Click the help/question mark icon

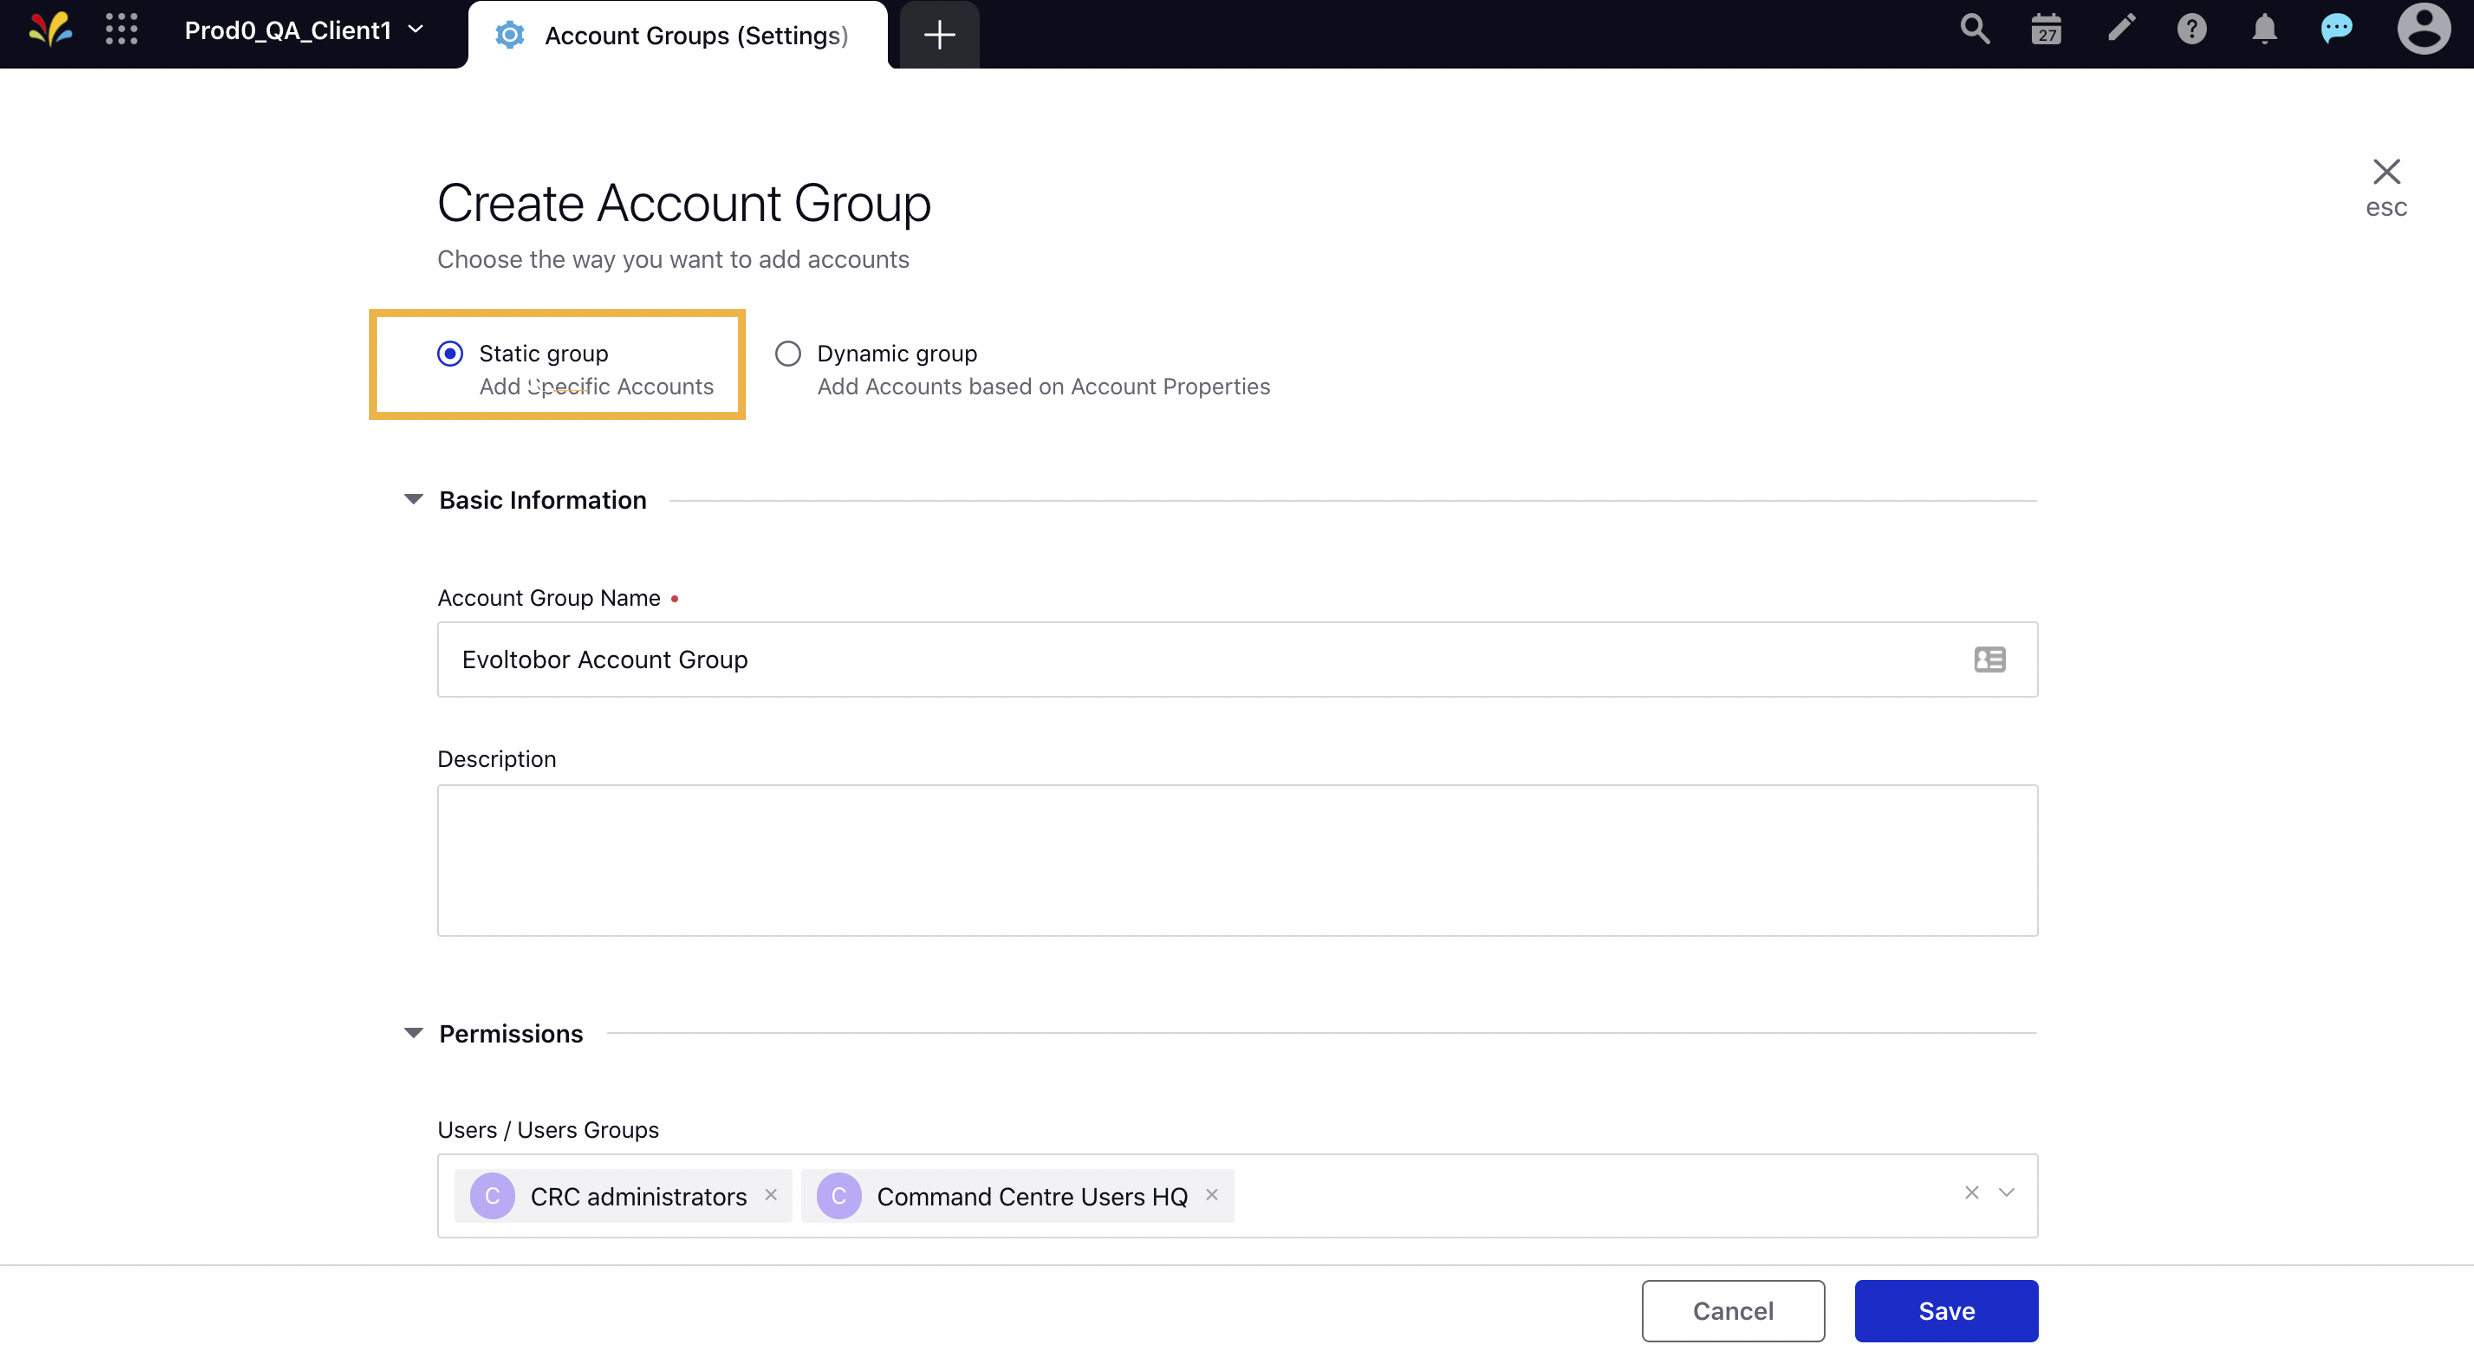coord(2192,30)
